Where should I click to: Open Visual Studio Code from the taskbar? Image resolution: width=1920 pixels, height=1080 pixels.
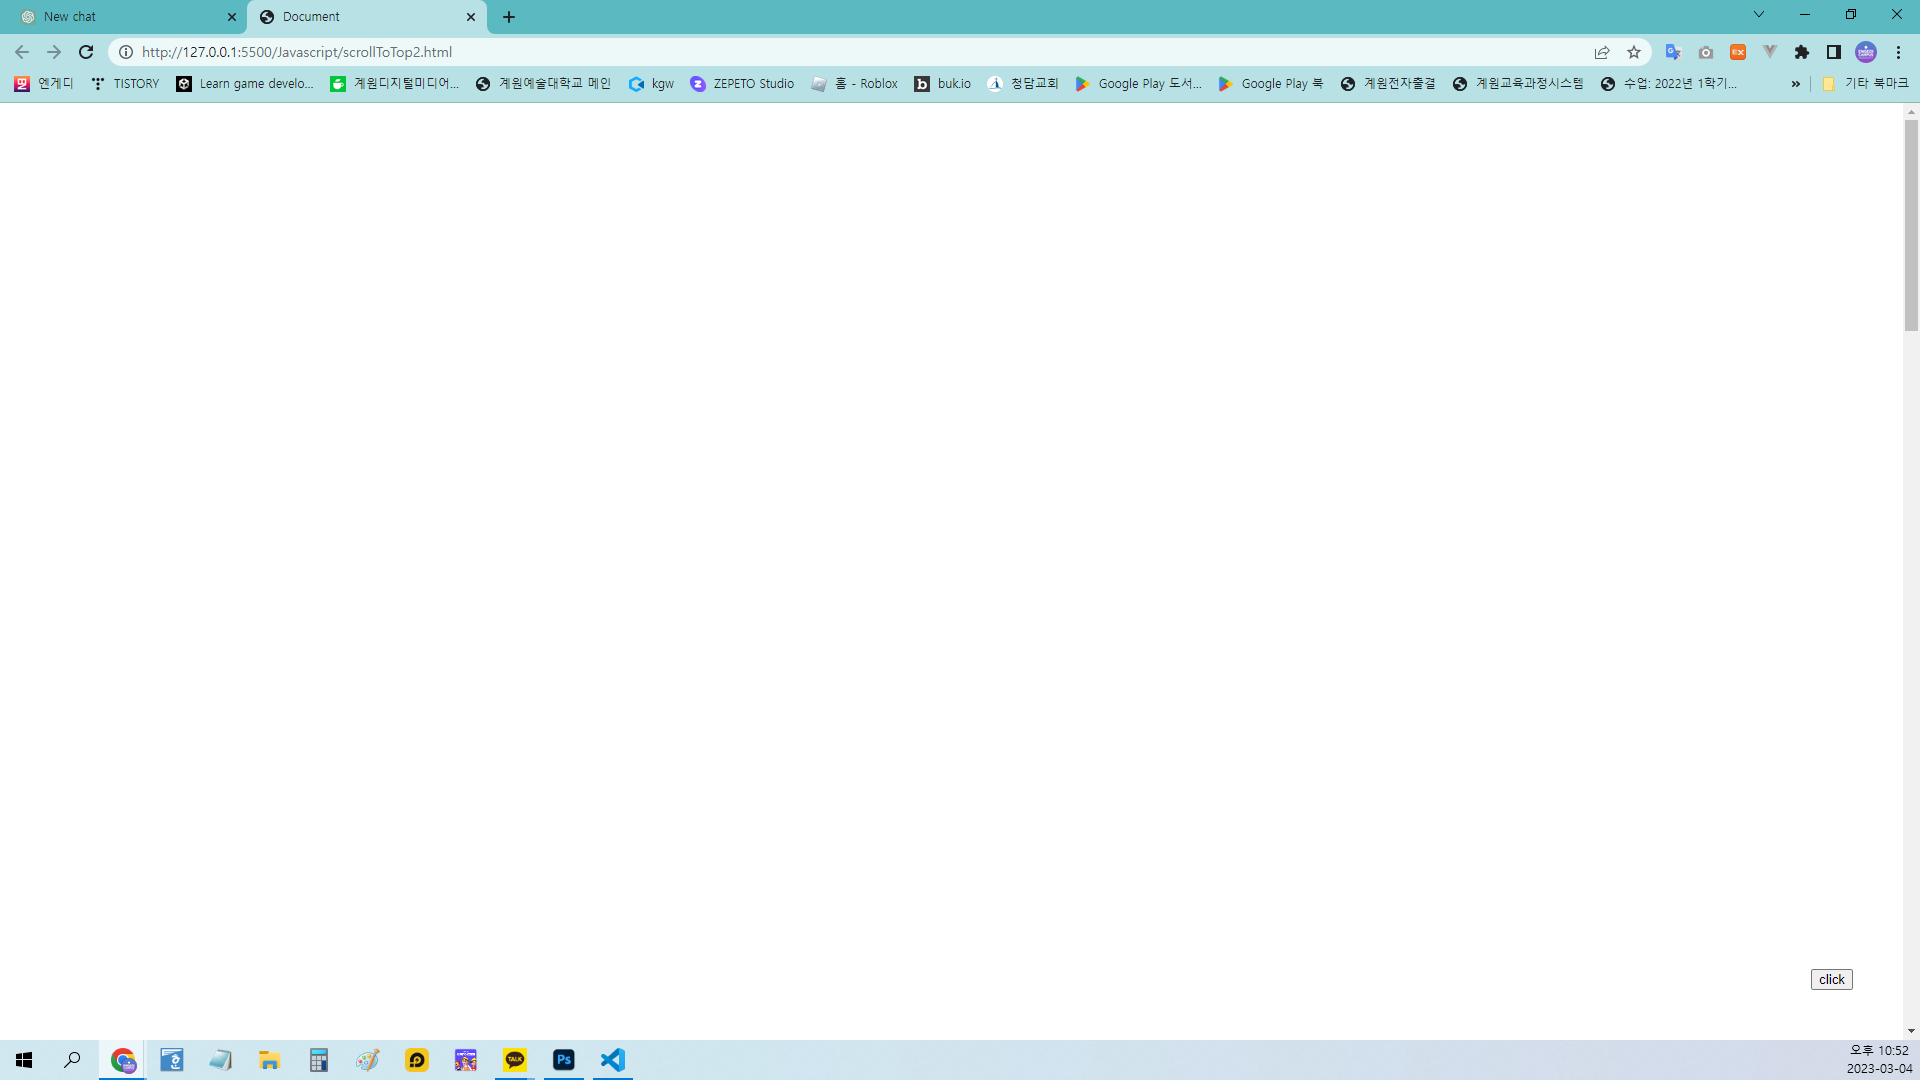click(613, 1060)
